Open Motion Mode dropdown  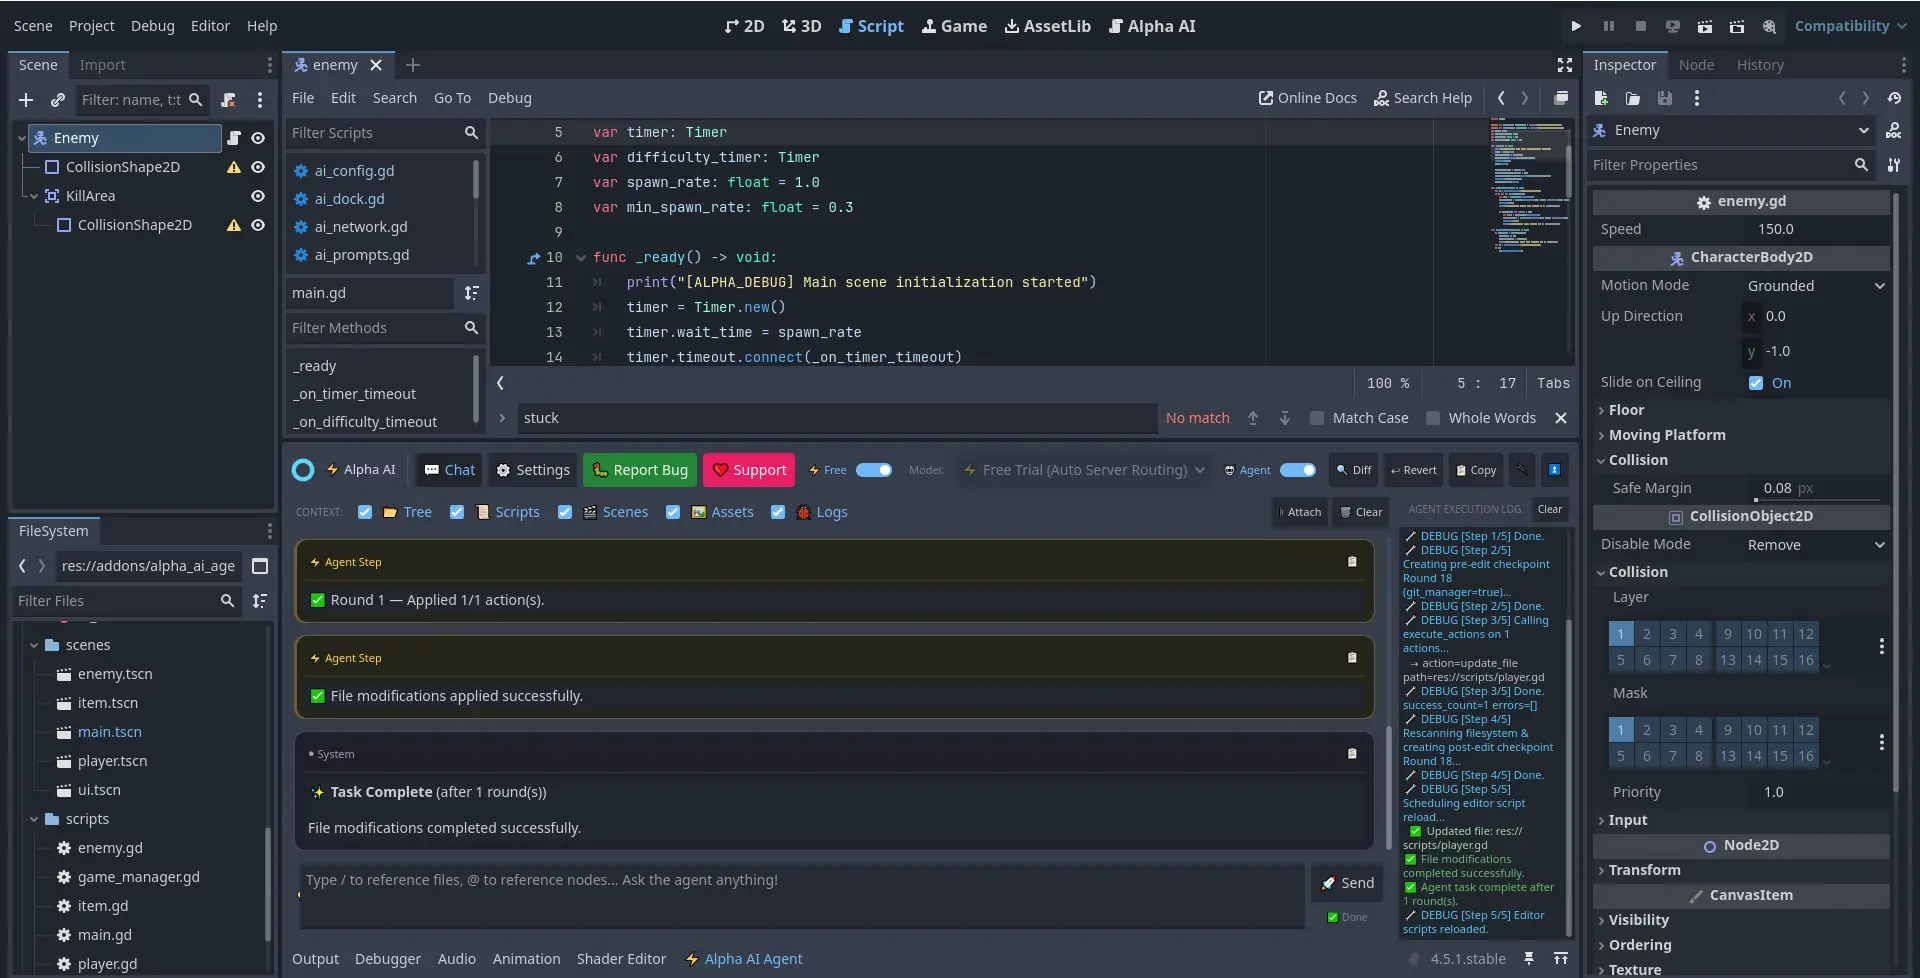pos(1816,286)
